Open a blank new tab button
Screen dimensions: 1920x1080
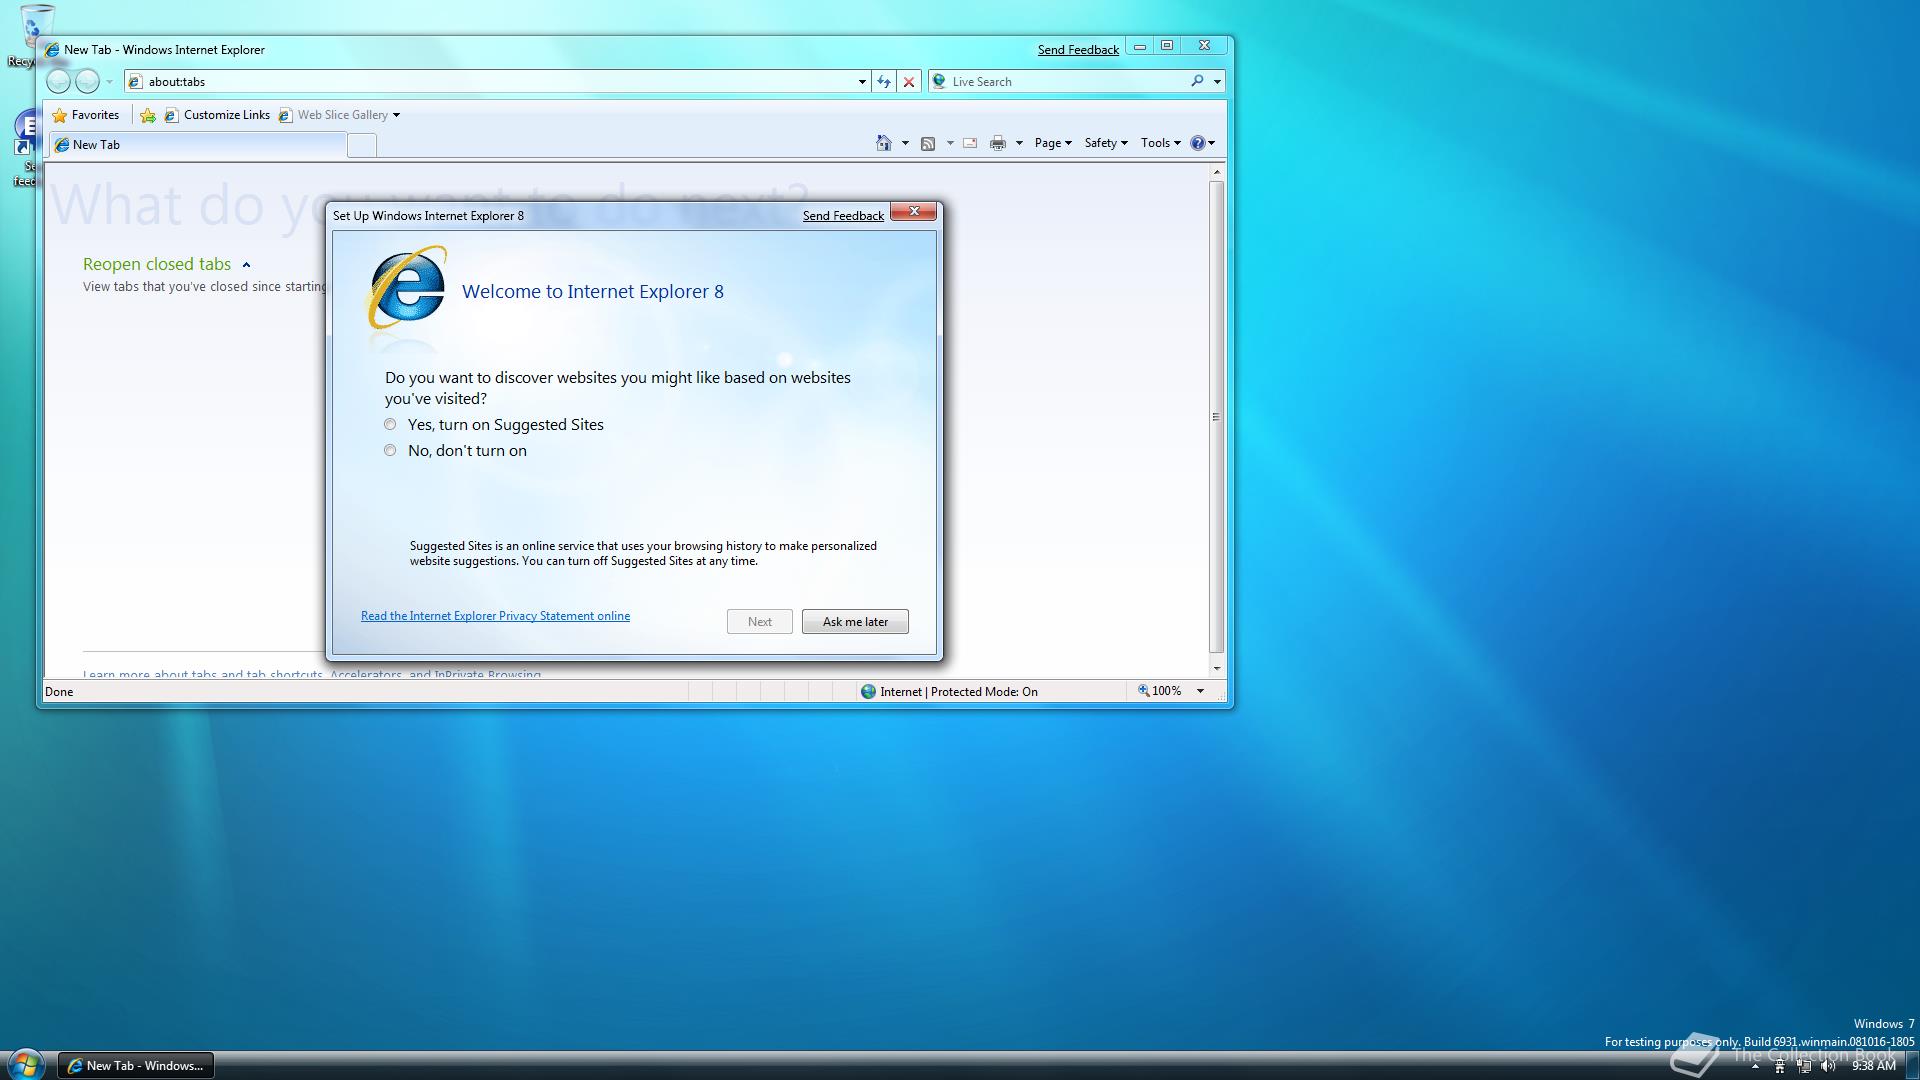click(362, 145)
